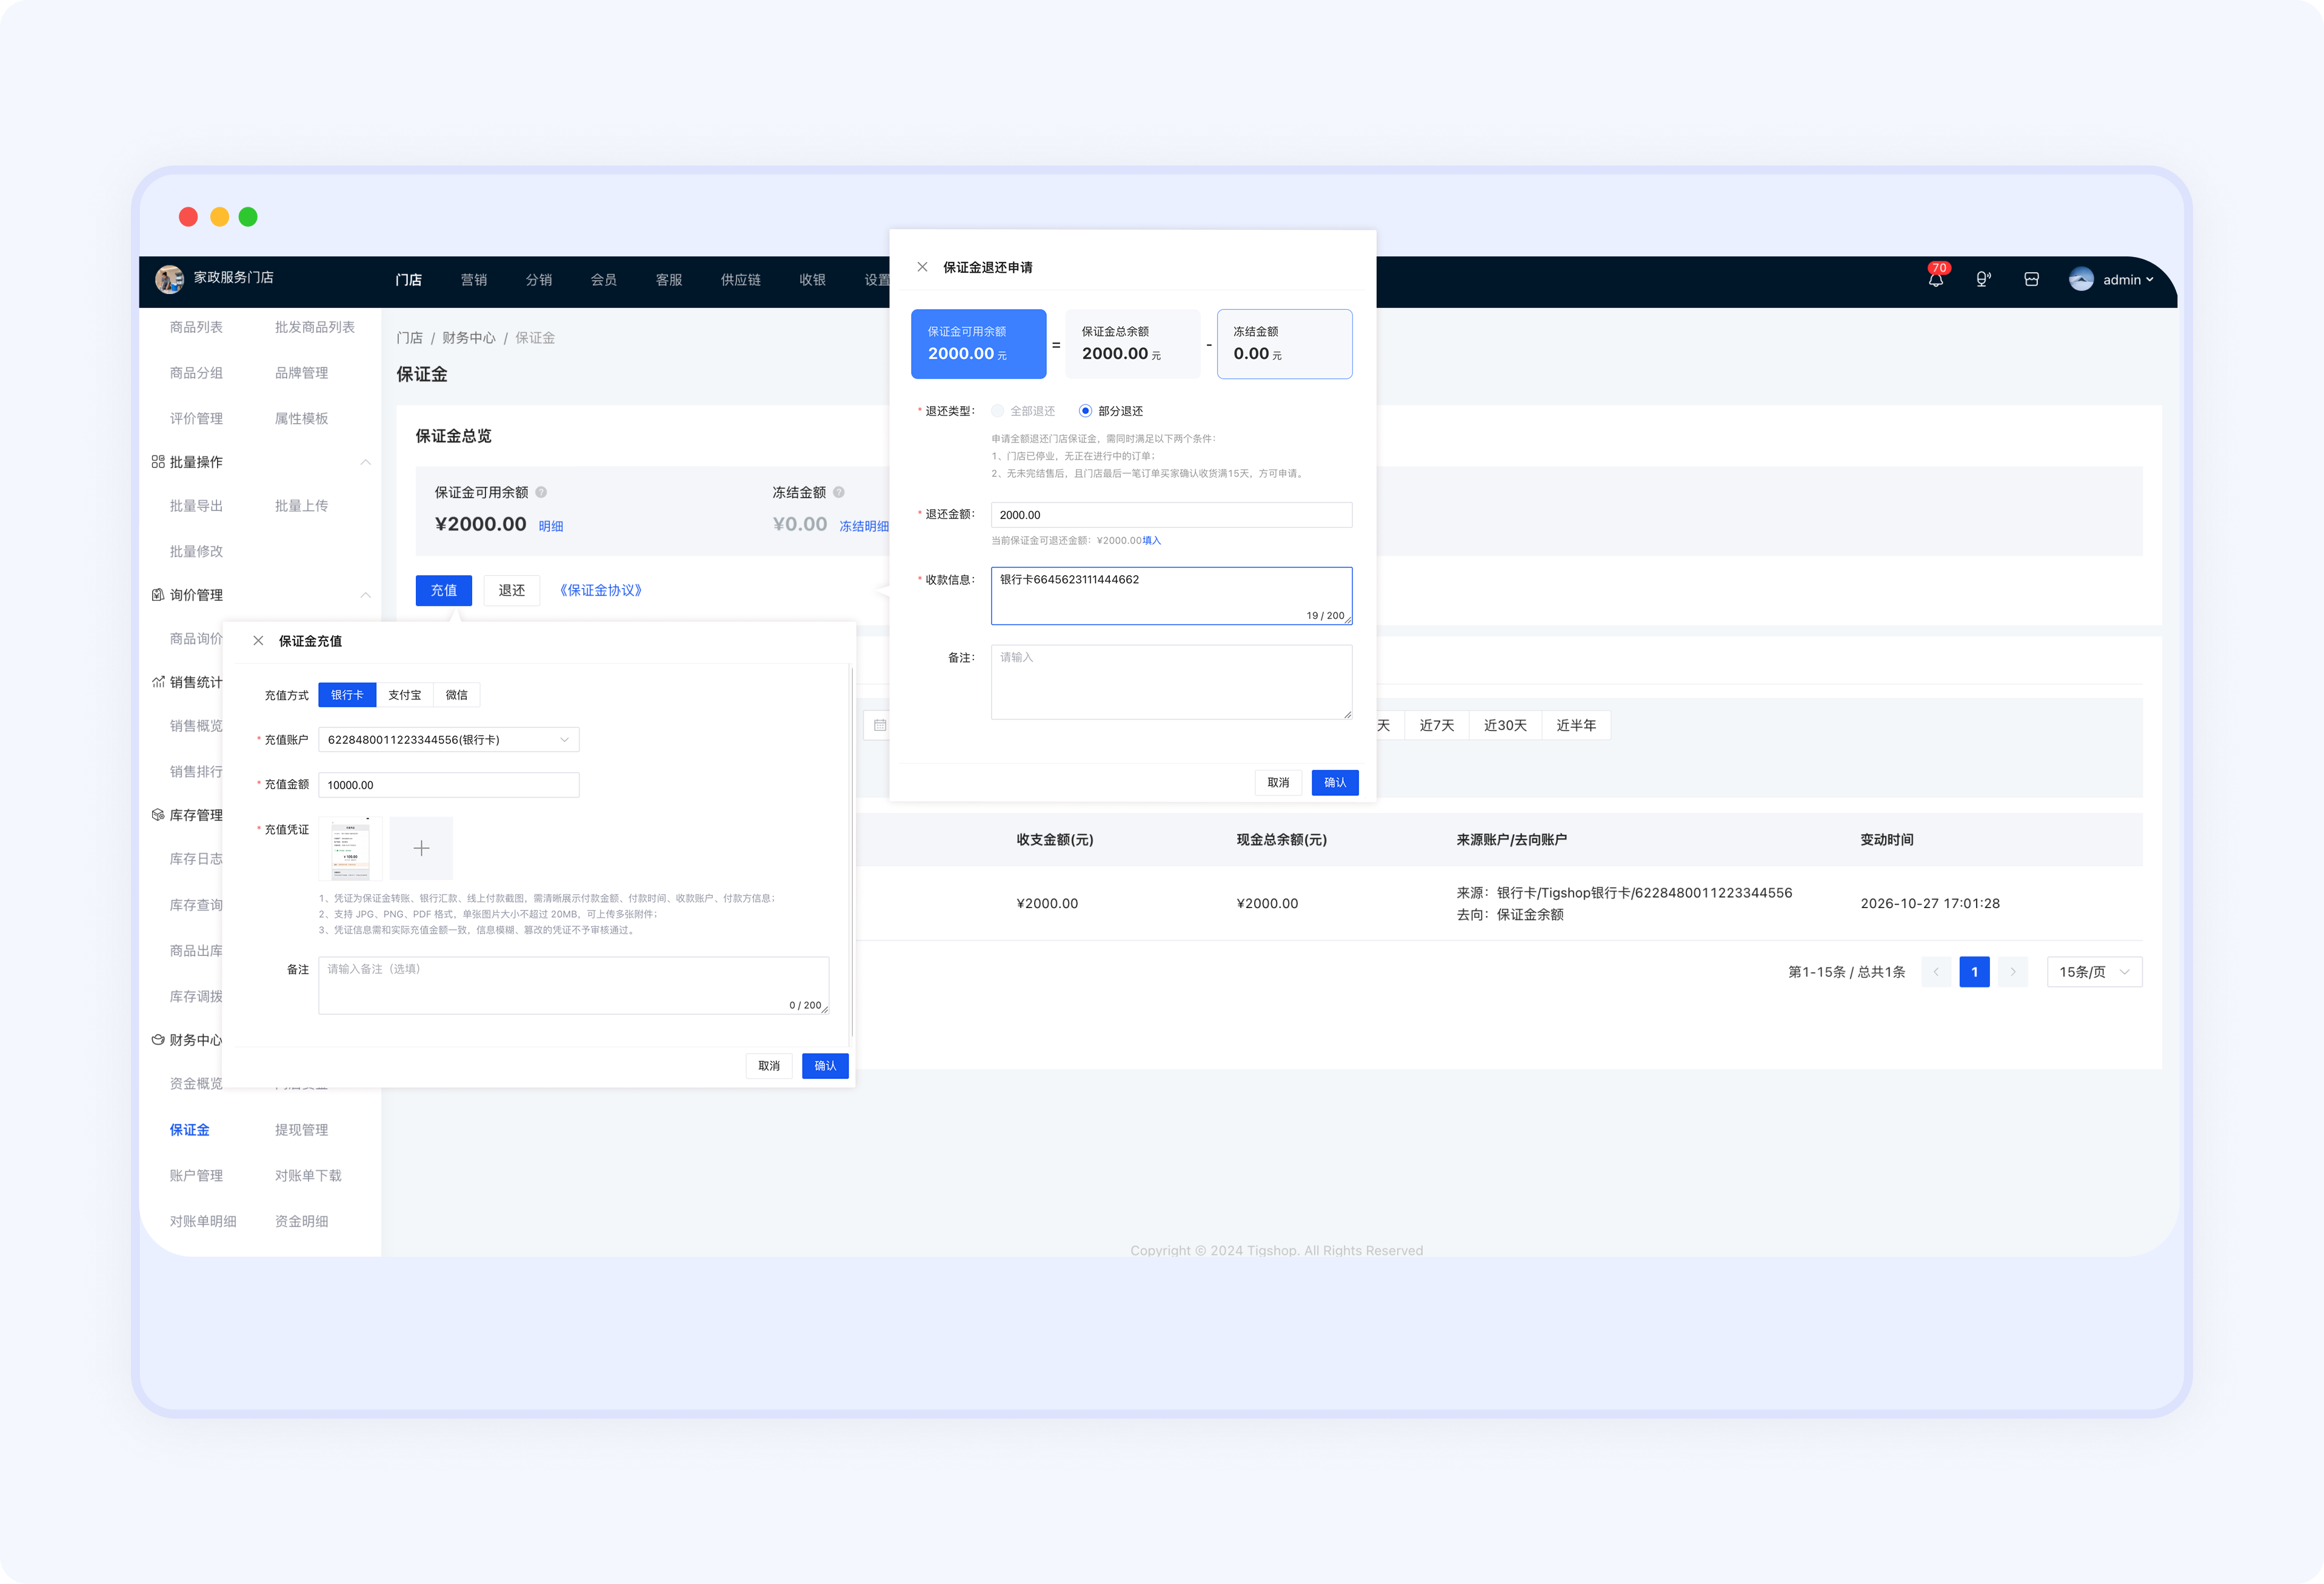Cancel the 保证金充值 dialog
Screen dimensions: 2324x1584
coord(769,1066)
